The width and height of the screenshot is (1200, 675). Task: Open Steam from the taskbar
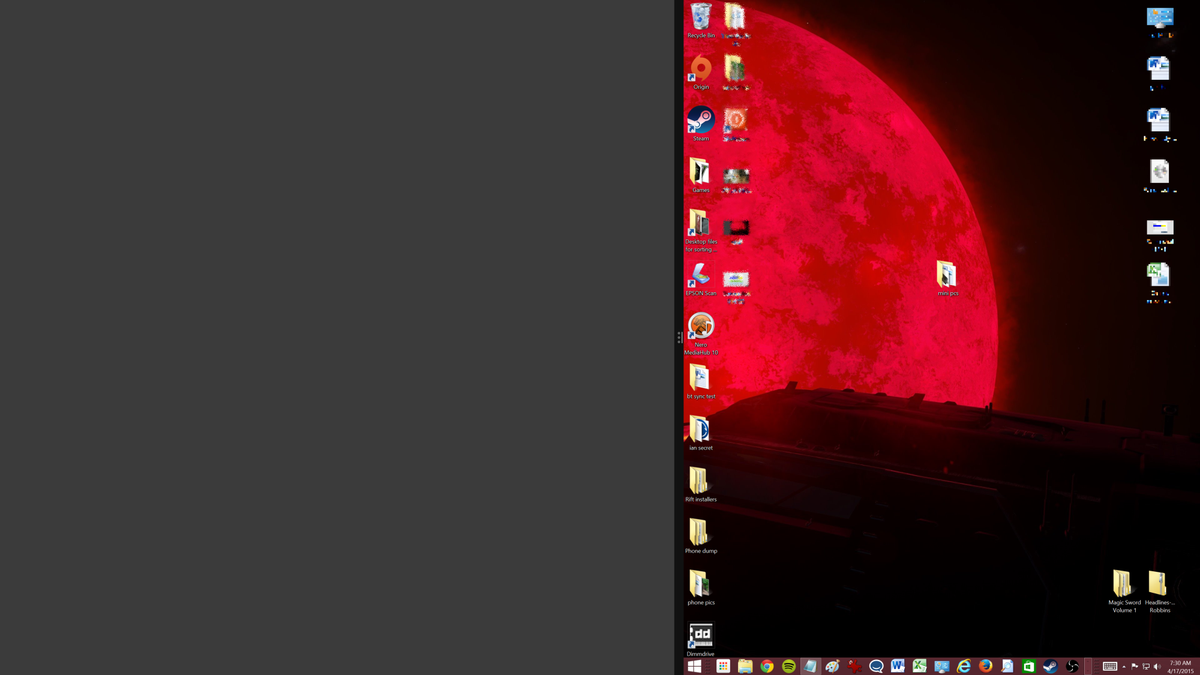click(1050, 666)
